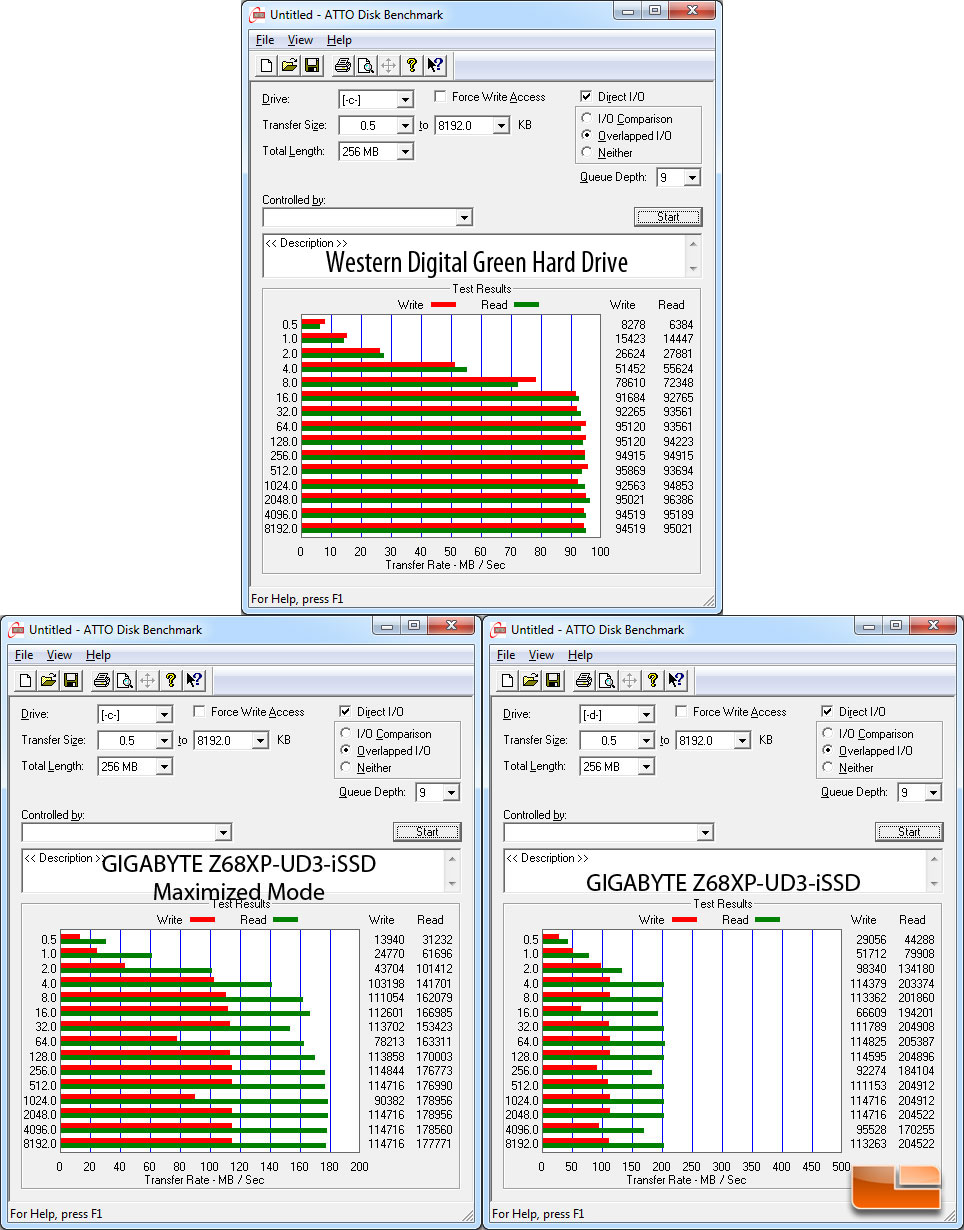Click Save floppy icon in Maximized Mode window

70,681
